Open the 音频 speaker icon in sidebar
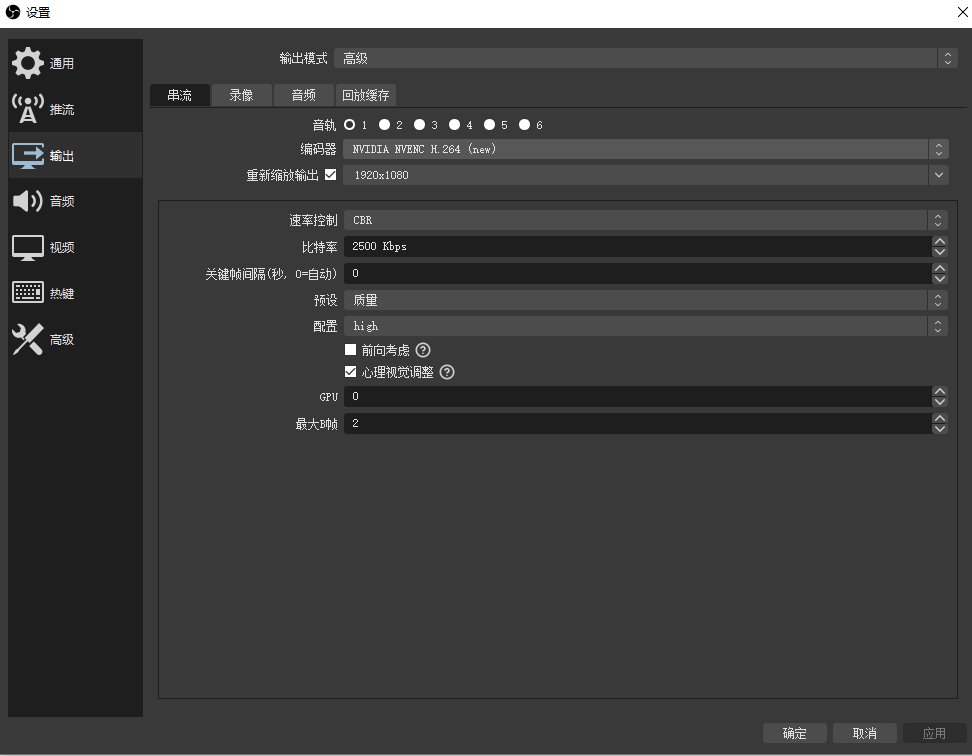This screenshot has height=756, width=972. coord(28,201)
